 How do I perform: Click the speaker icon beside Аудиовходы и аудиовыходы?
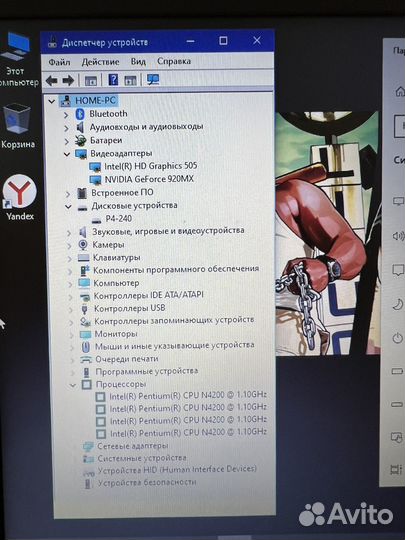80,127
